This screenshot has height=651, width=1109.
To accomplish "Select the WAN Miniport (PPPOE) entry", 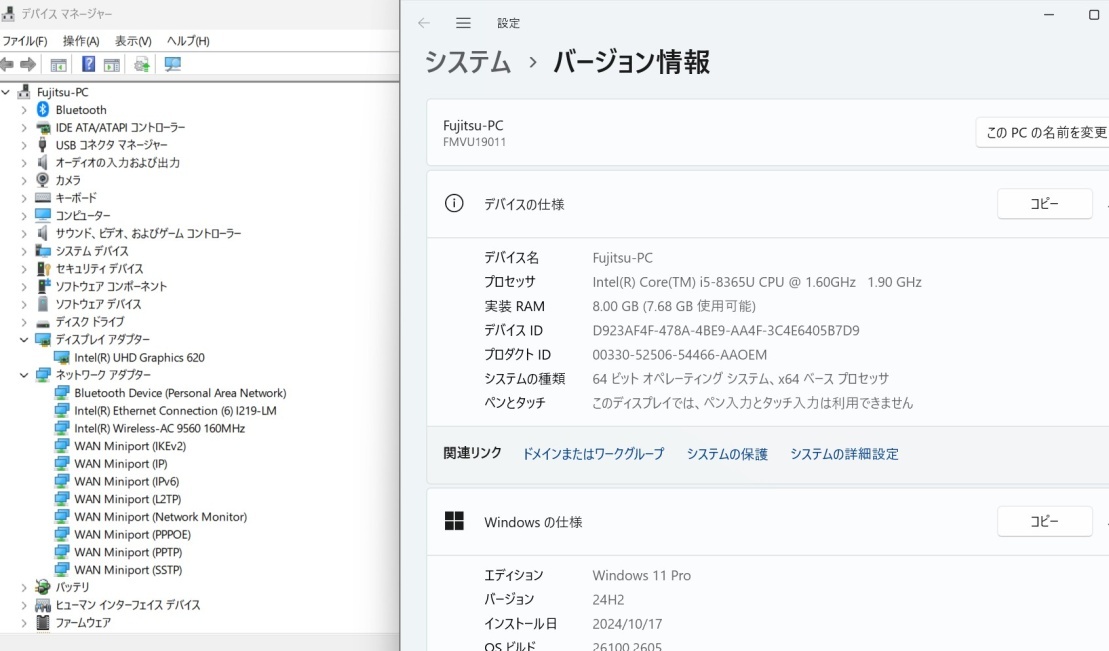I will tap(133, 534).
